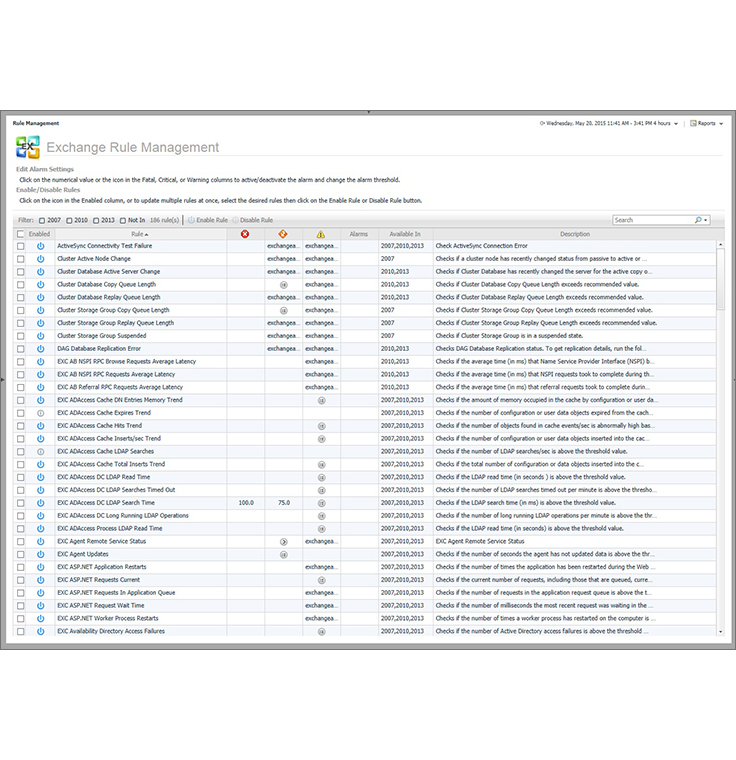Click into the Search input field
Viewport: 736px width, 760px height.
click(653, 220)
